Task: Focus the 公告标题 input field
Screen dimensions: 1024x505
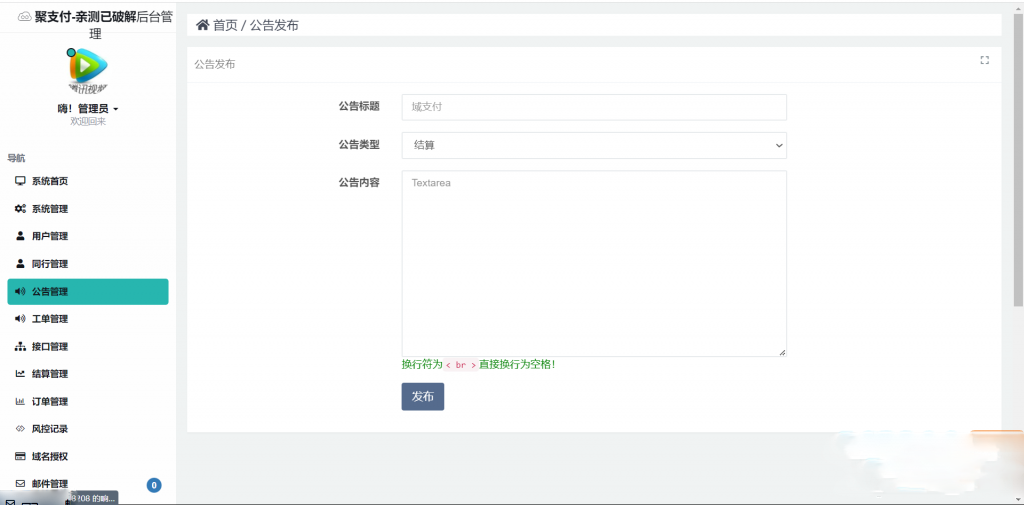Action: point(594,107)
